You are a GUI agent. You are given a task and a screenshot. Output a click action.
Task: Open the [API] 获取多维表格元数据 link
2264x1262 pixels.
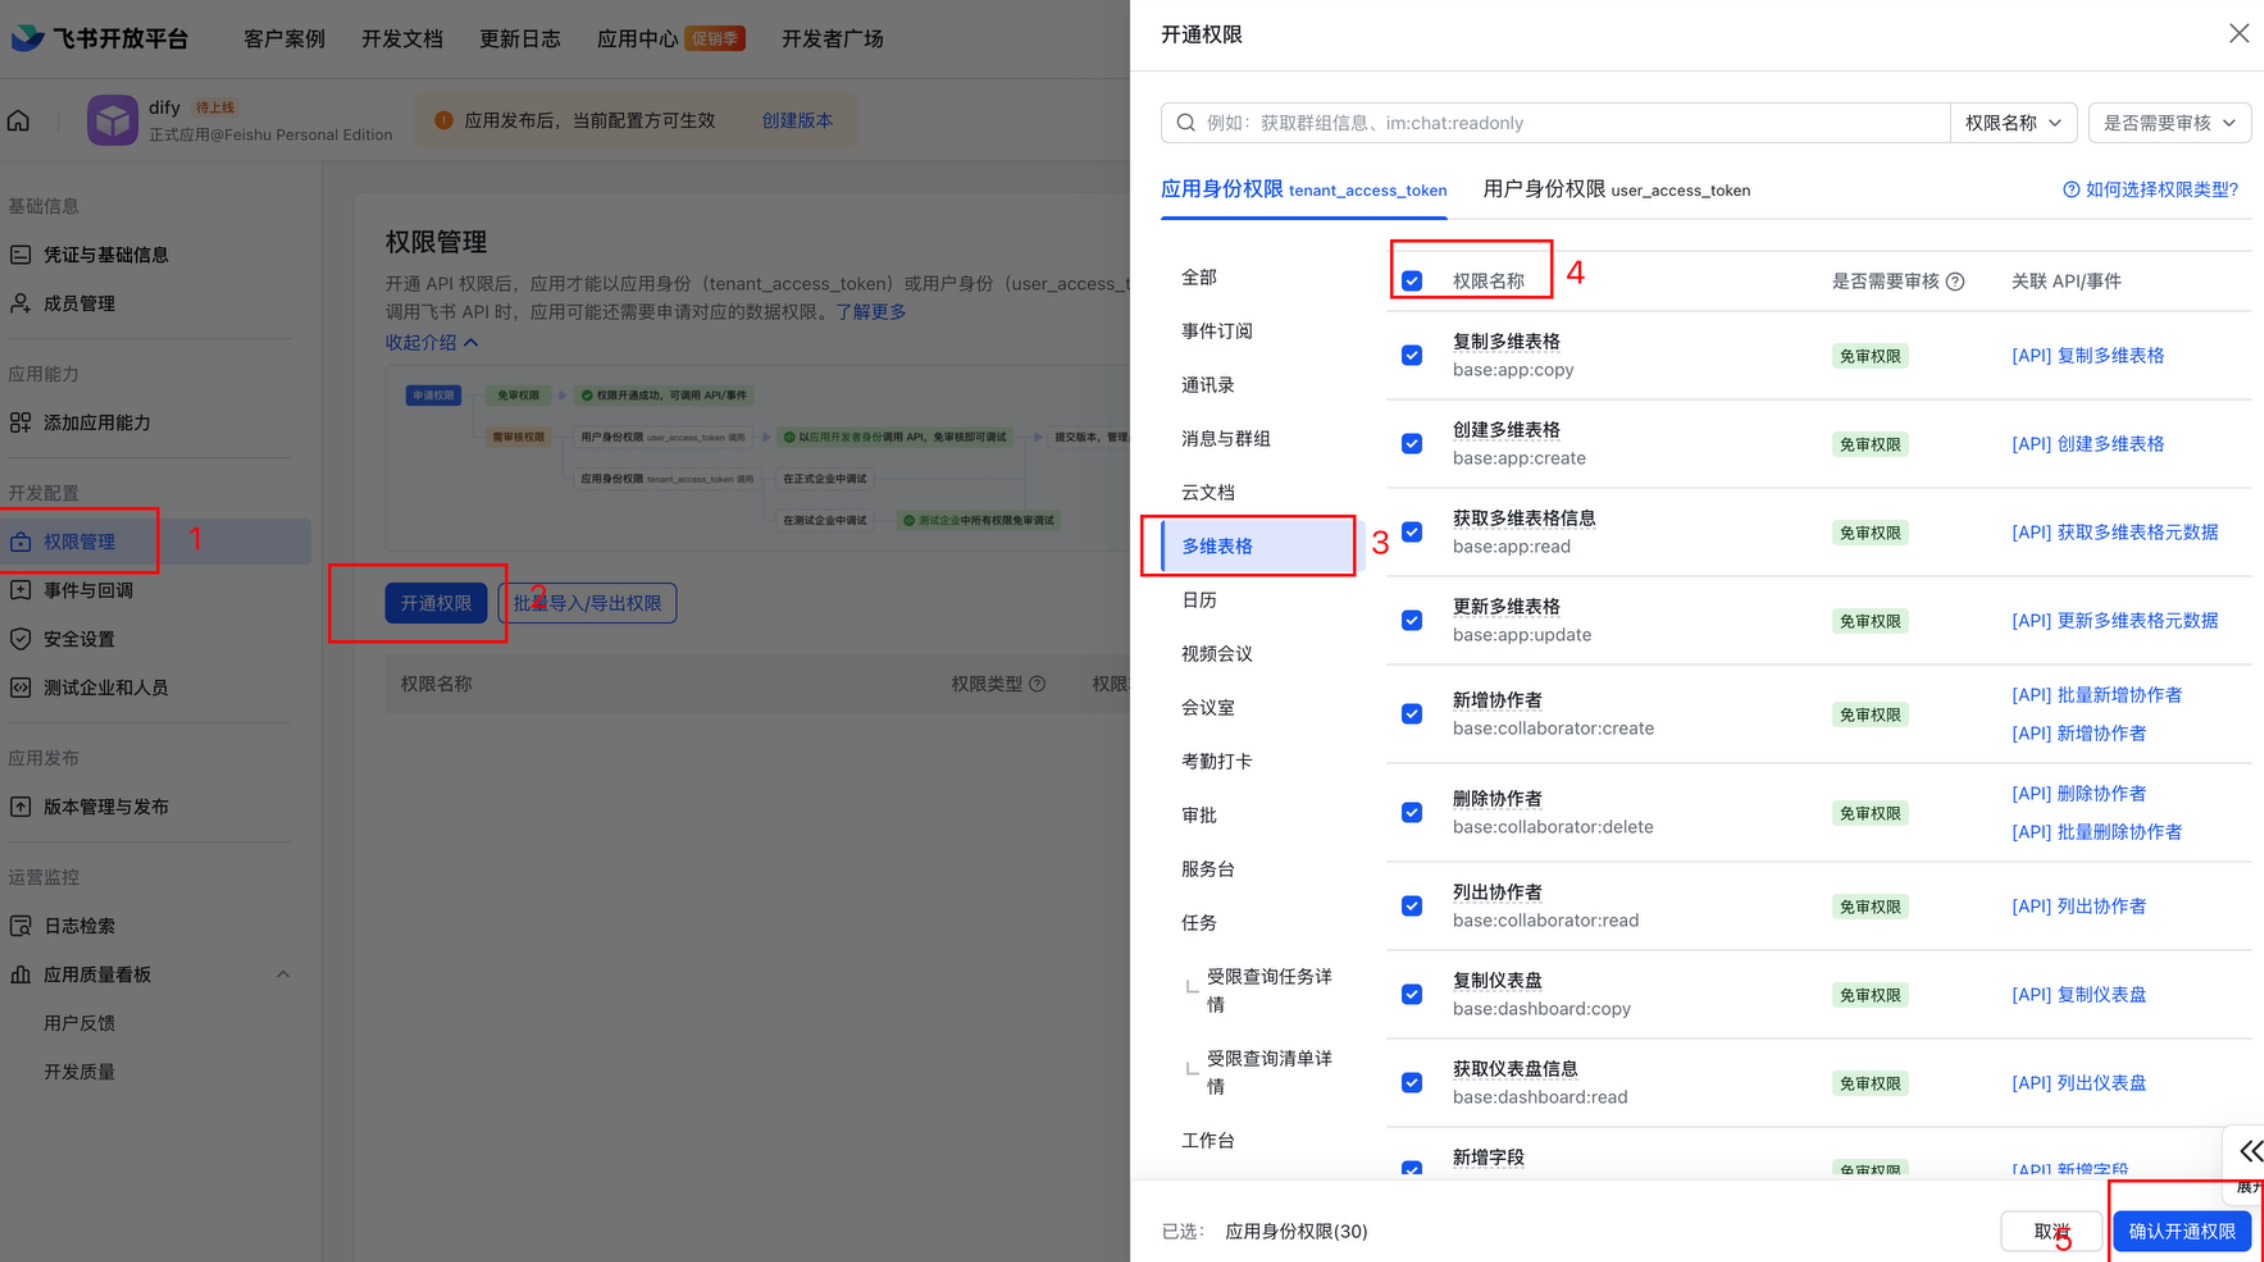[2114, 533]
